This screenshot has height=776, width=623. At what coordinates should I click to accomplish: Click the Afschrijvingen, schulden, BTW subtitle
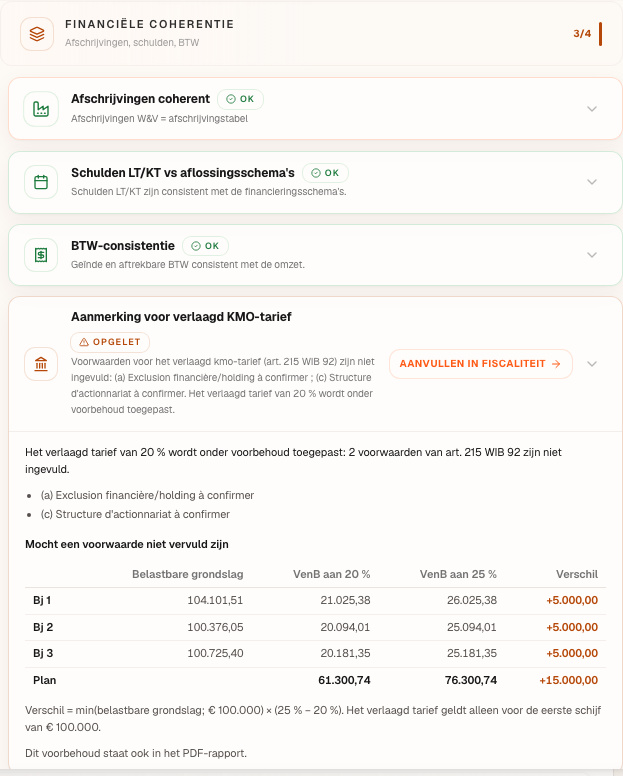point(132,43)
